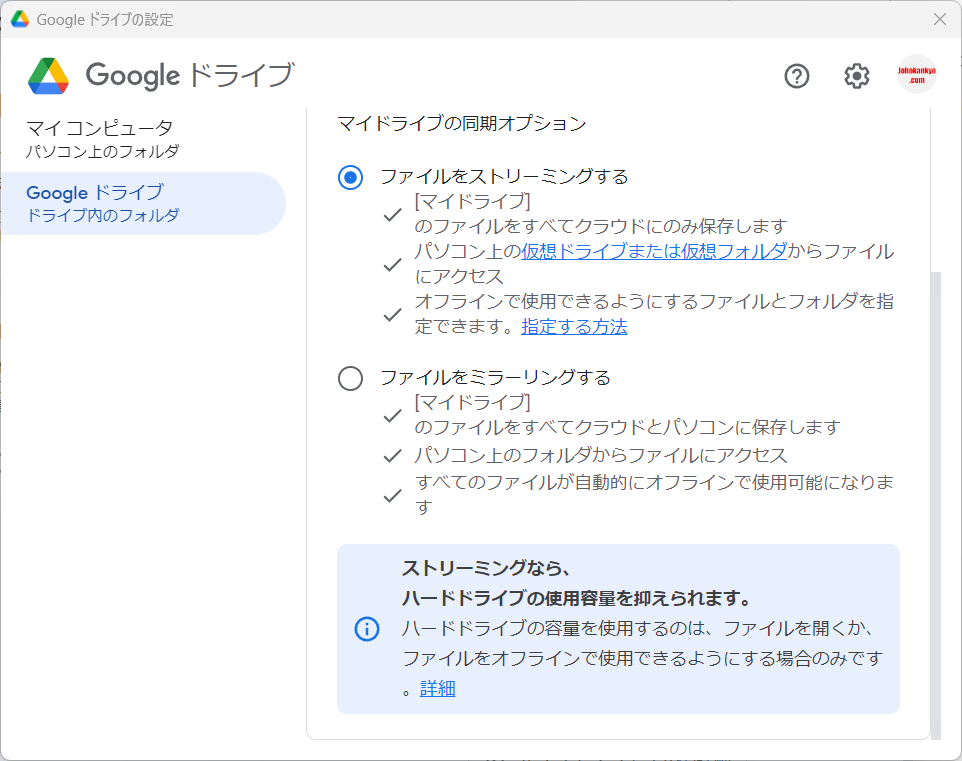Click the マイドライブの同期オプション heading
The image size is (962, 761).
(x=461, y=124)
